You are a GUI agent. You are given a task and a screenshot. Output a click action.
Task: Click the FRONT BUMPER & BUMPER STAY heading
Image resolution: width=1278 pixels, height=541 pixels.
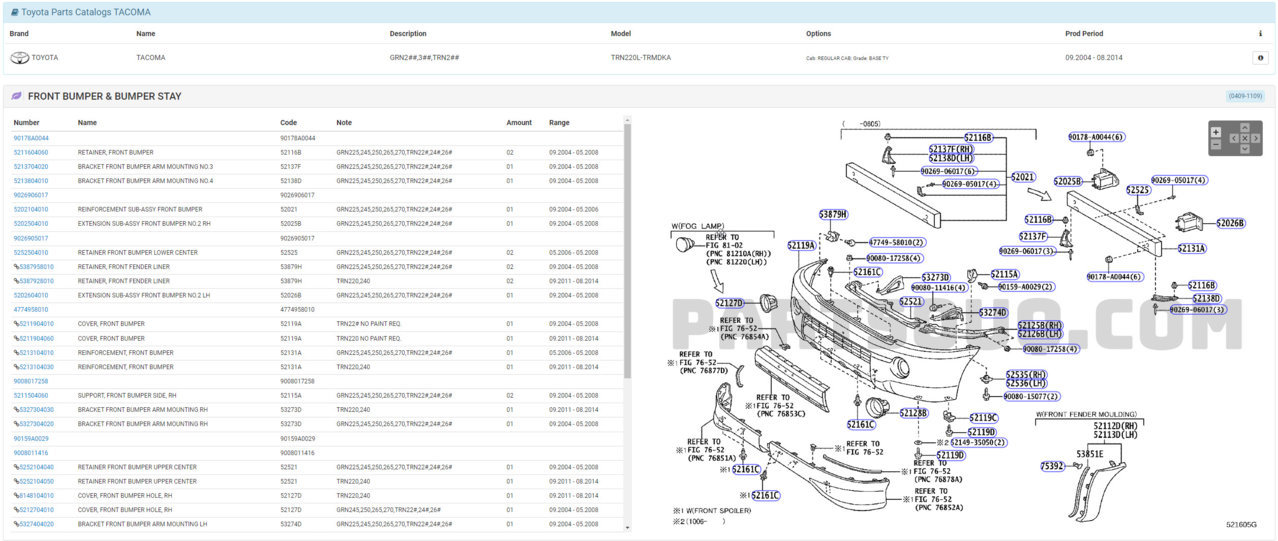click(x=105, y=96)
